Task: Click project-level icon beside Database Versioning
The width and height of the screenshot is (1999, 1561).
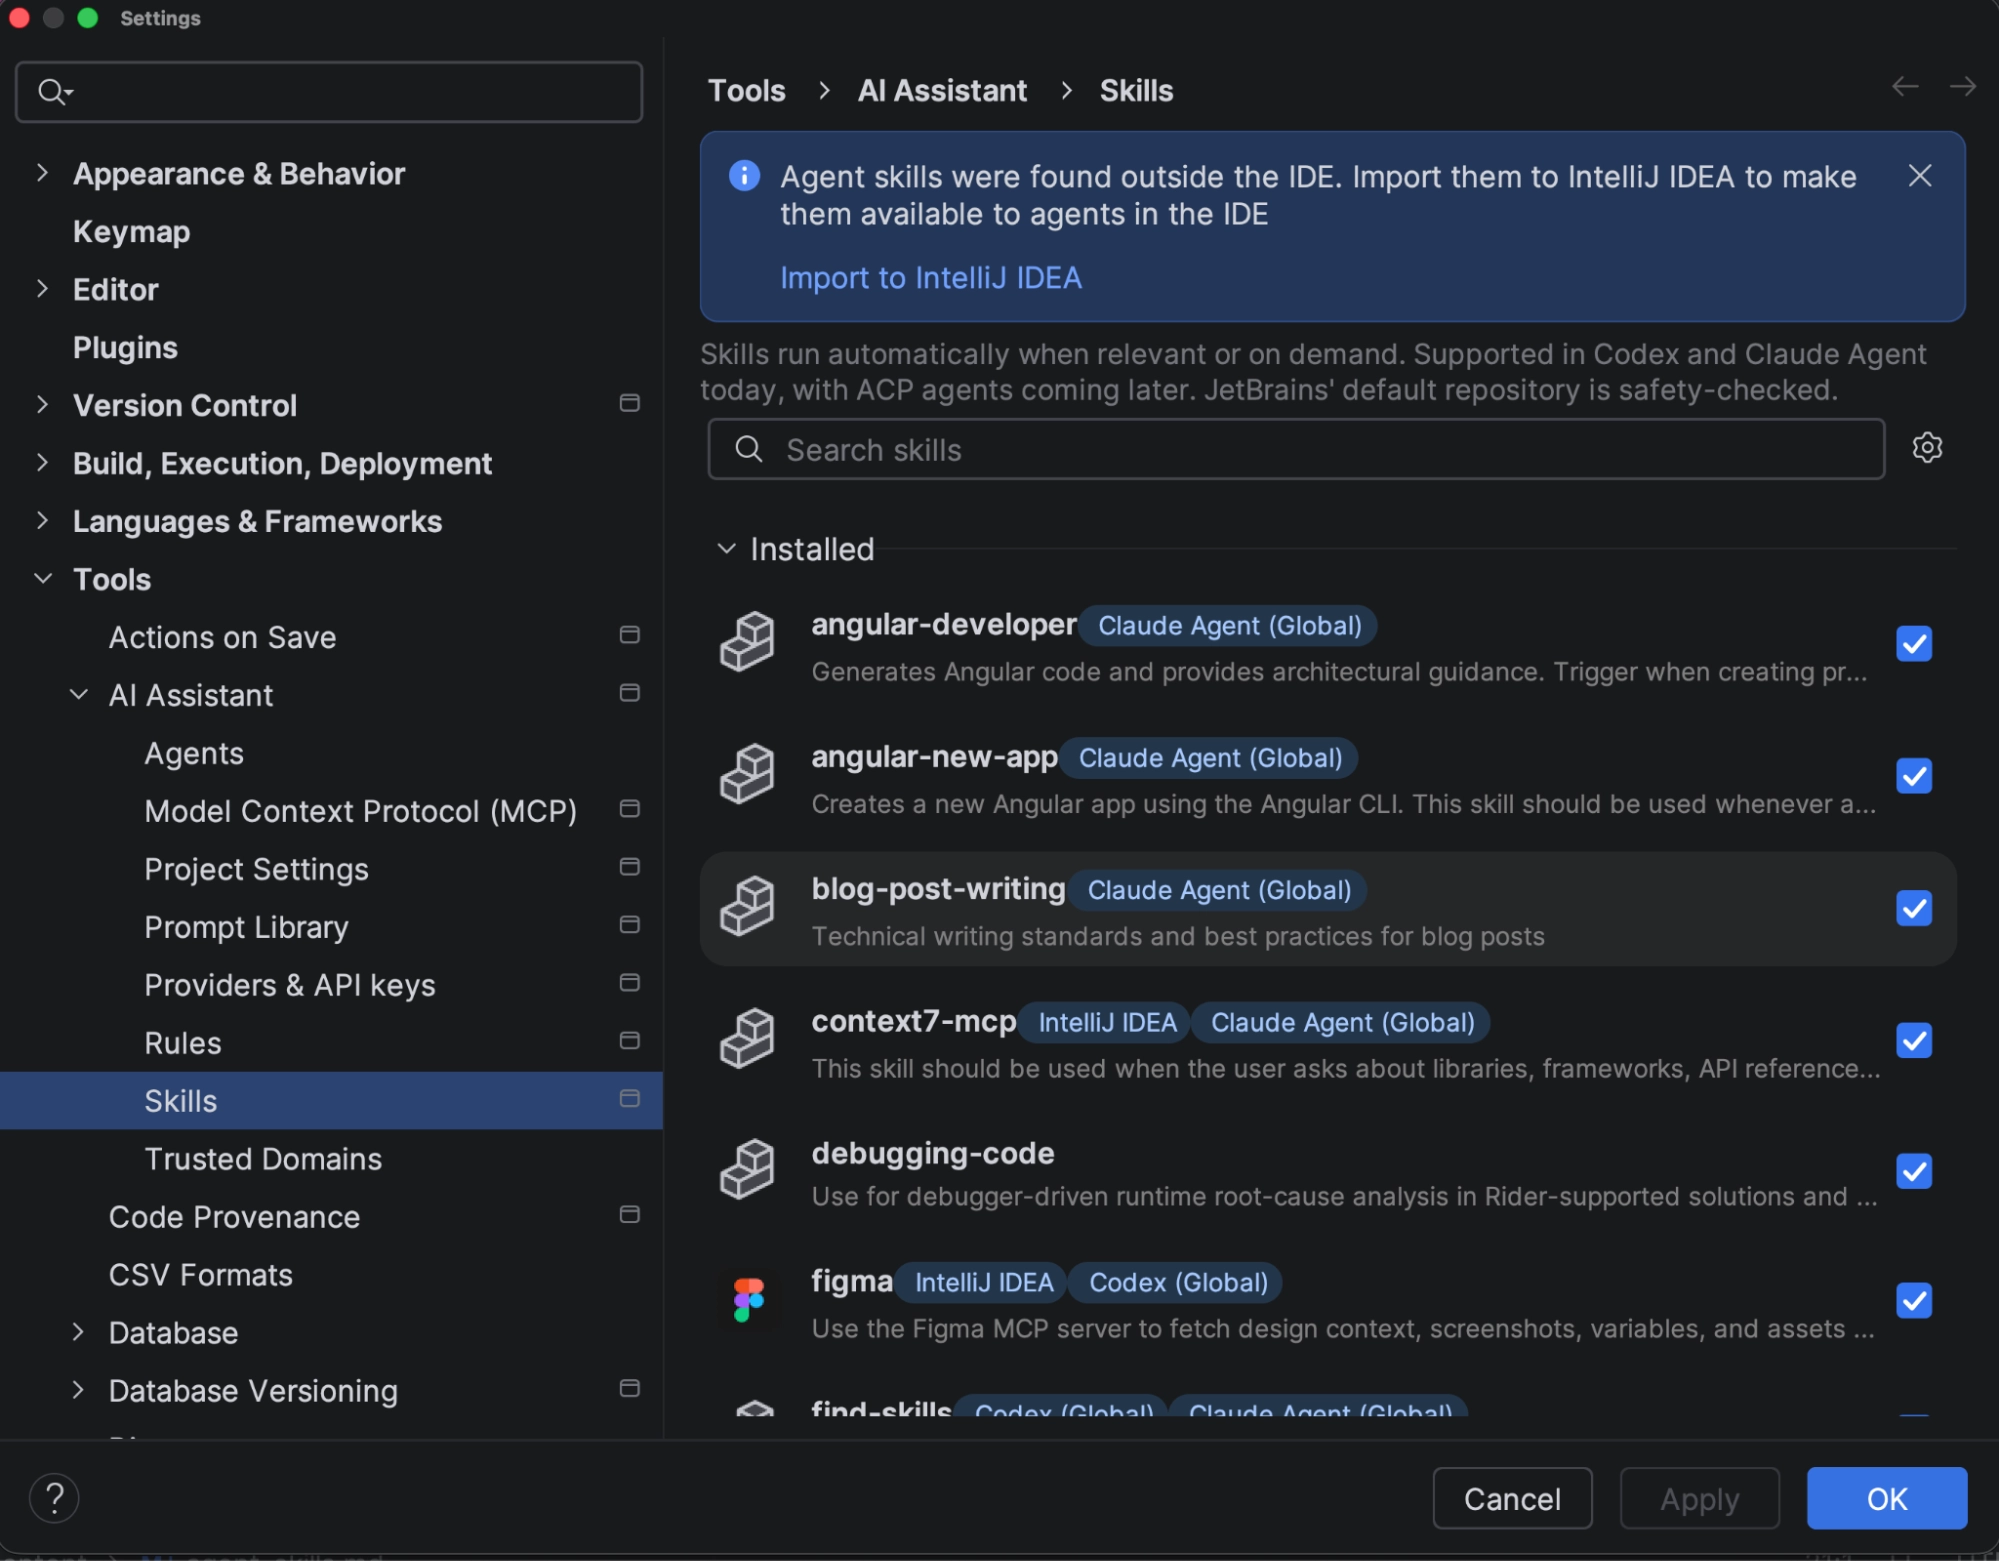Action: (x=629, y=1389)
